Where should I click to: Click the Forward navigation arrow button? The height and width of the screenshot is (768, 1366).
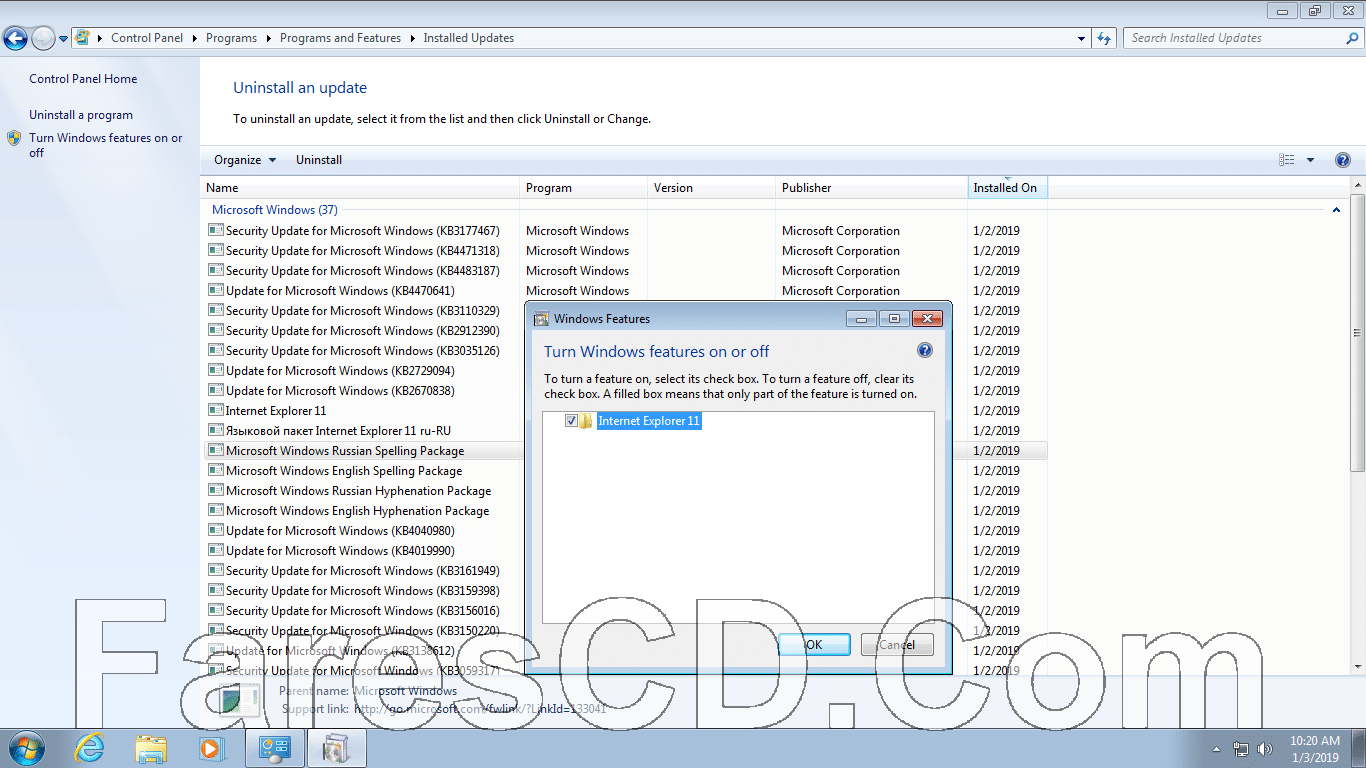pos(43,39)
